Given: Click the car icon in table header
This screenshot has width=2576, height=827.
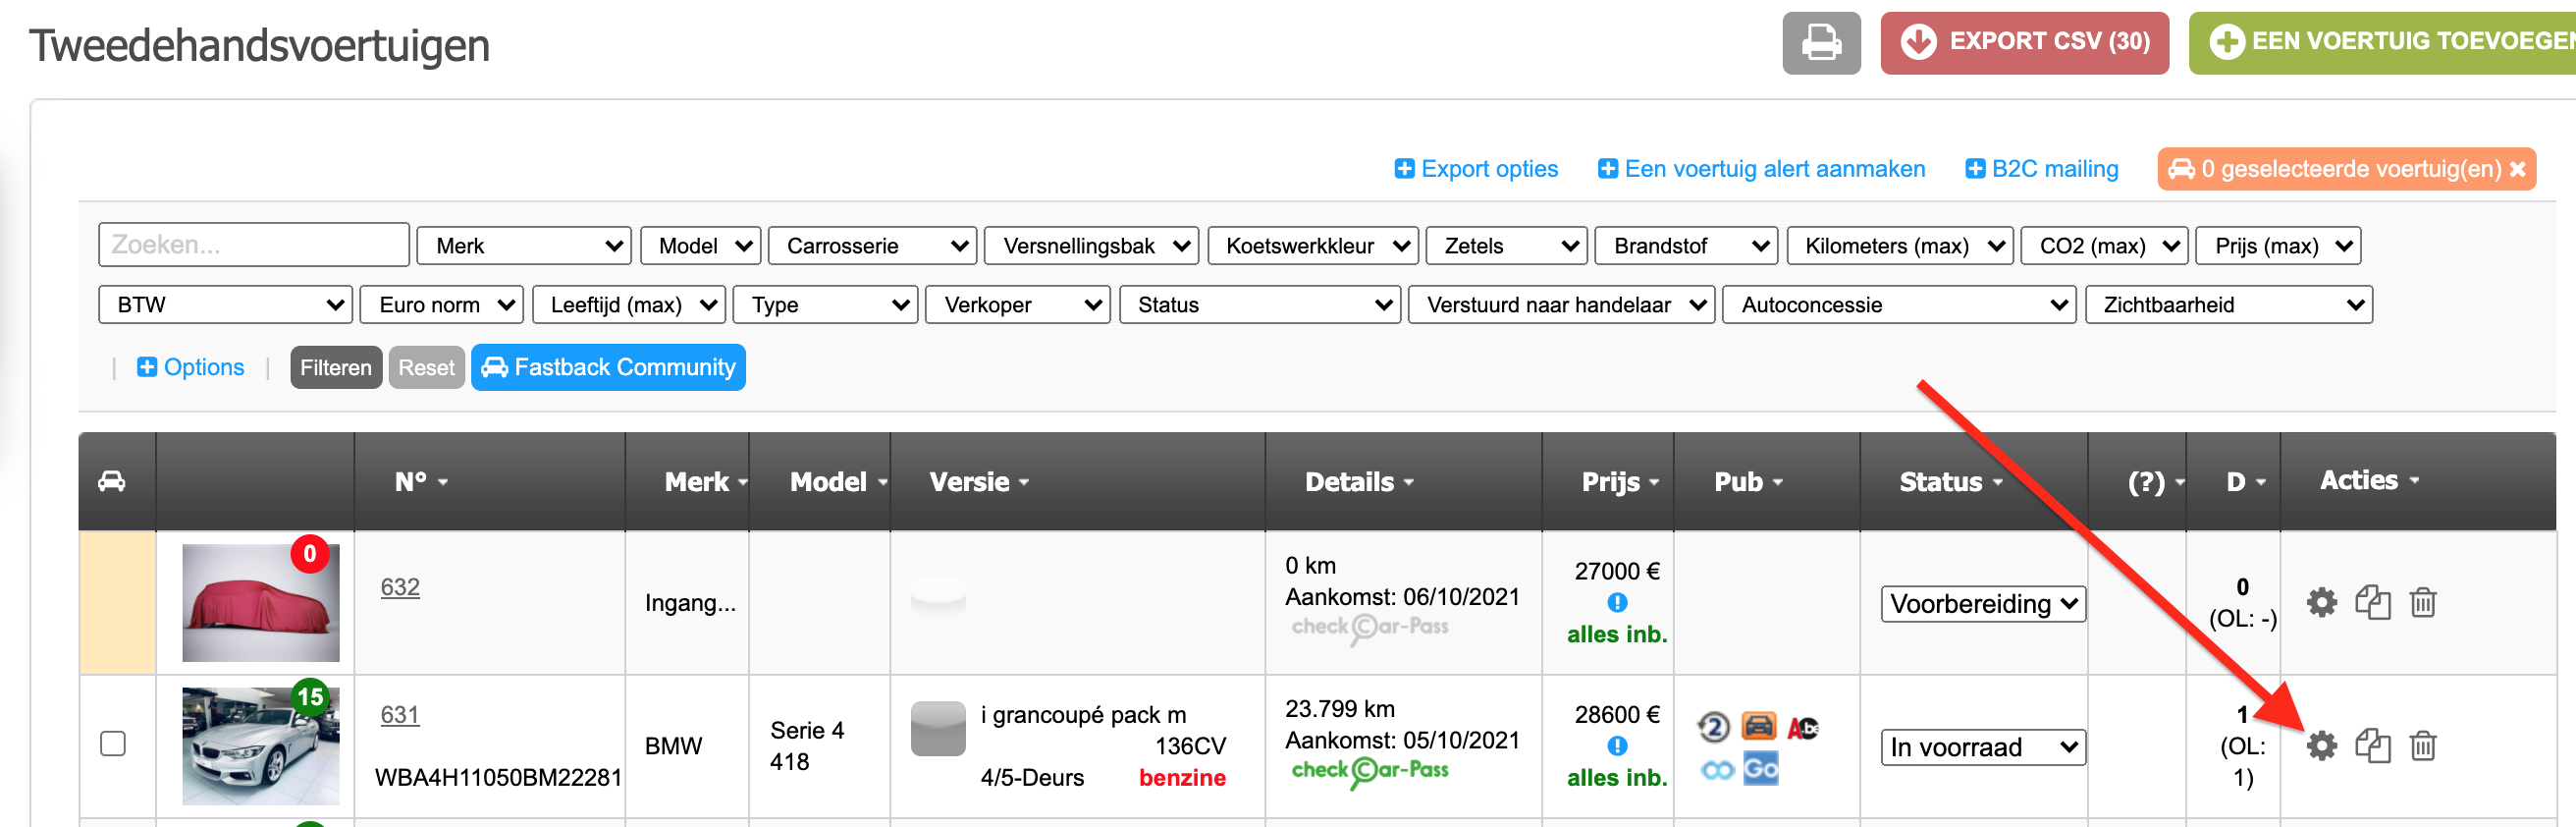Looking at the screenshot, I should (x=112, y=481).
